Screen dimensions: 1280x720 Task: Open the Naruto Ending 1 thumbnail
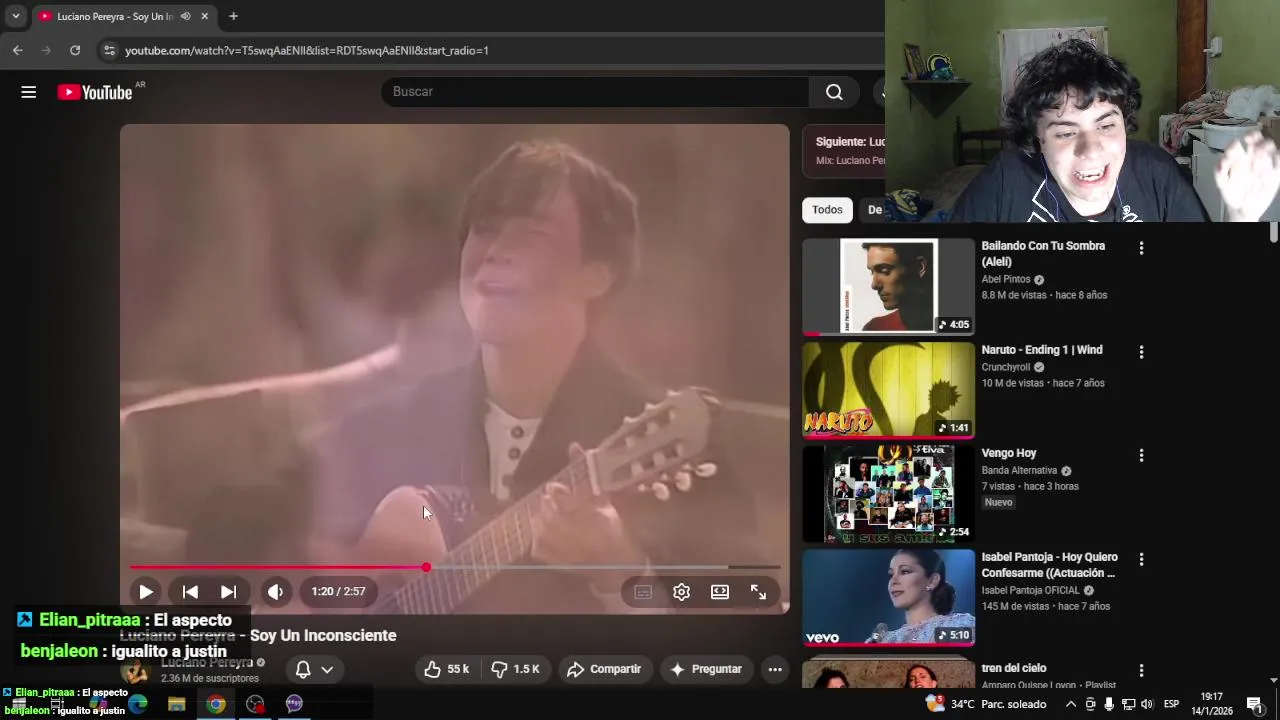click(888, 390)
